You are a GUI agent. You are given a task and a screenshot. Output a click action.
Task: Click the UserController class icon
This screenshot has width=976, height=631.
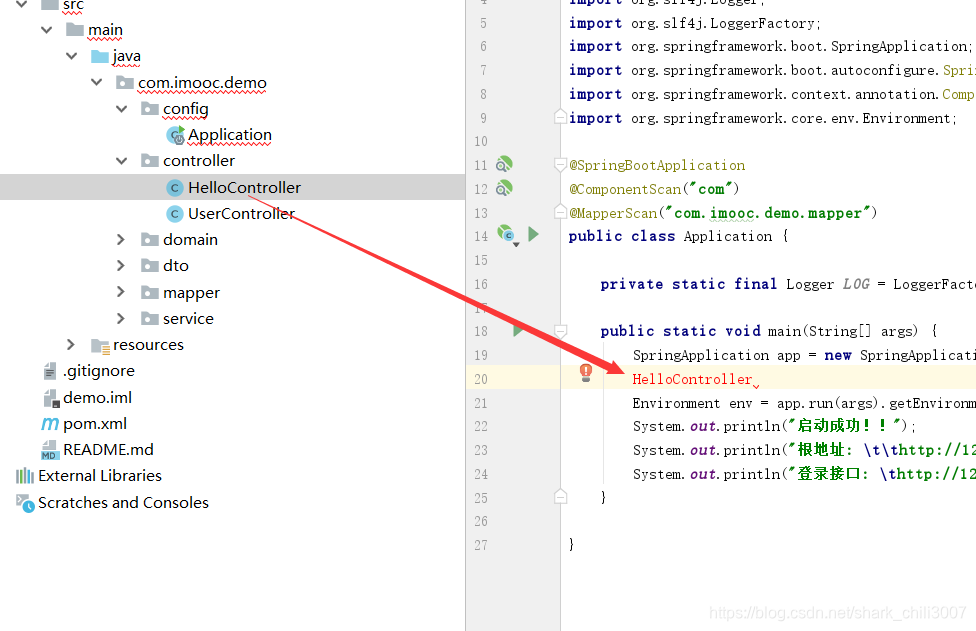[175, 214]
